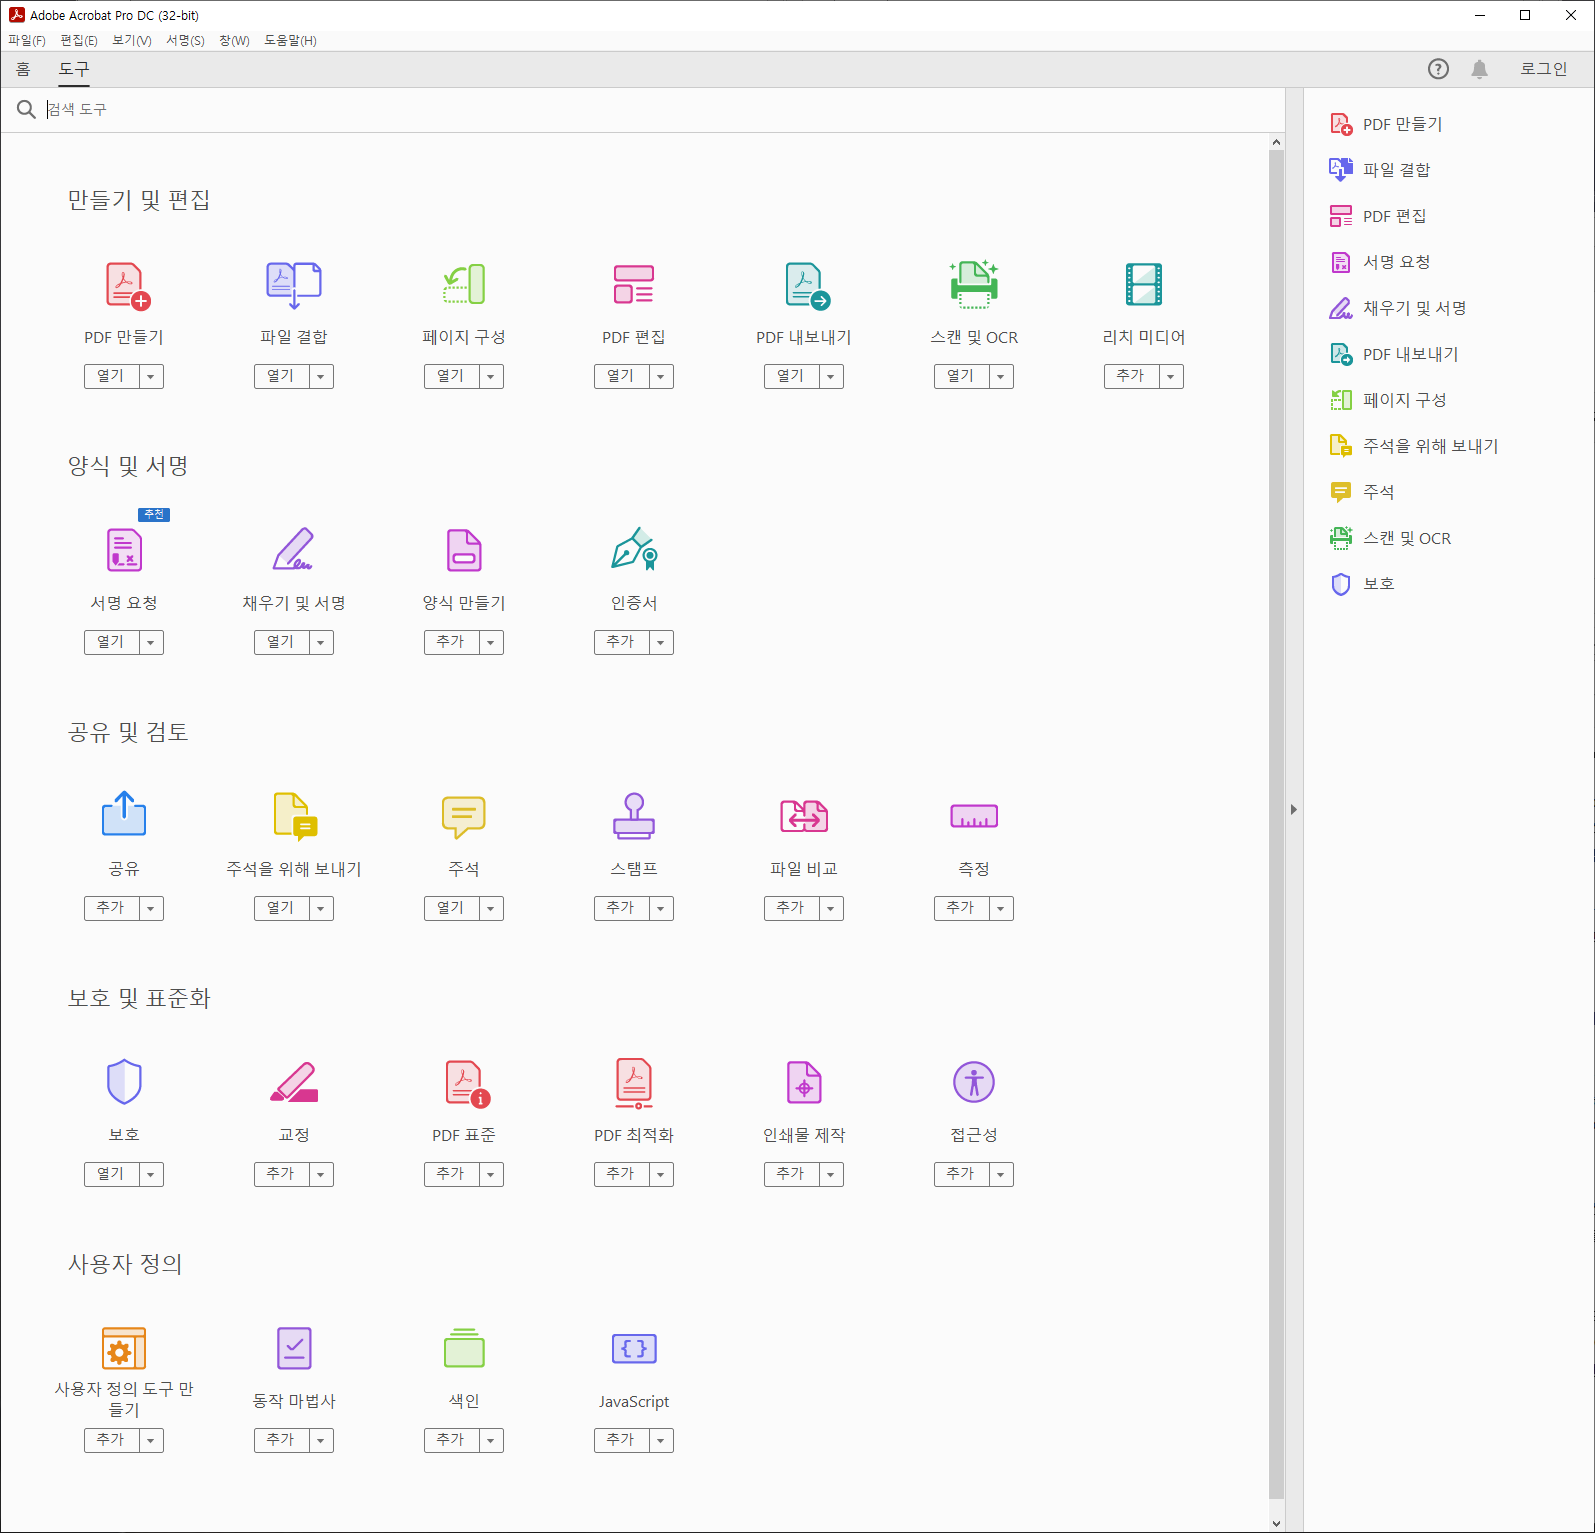The width and height of the screenshot is (1595, 1533).
Task: Expand dropdown arrow under 공유
Action: (151, 908)
